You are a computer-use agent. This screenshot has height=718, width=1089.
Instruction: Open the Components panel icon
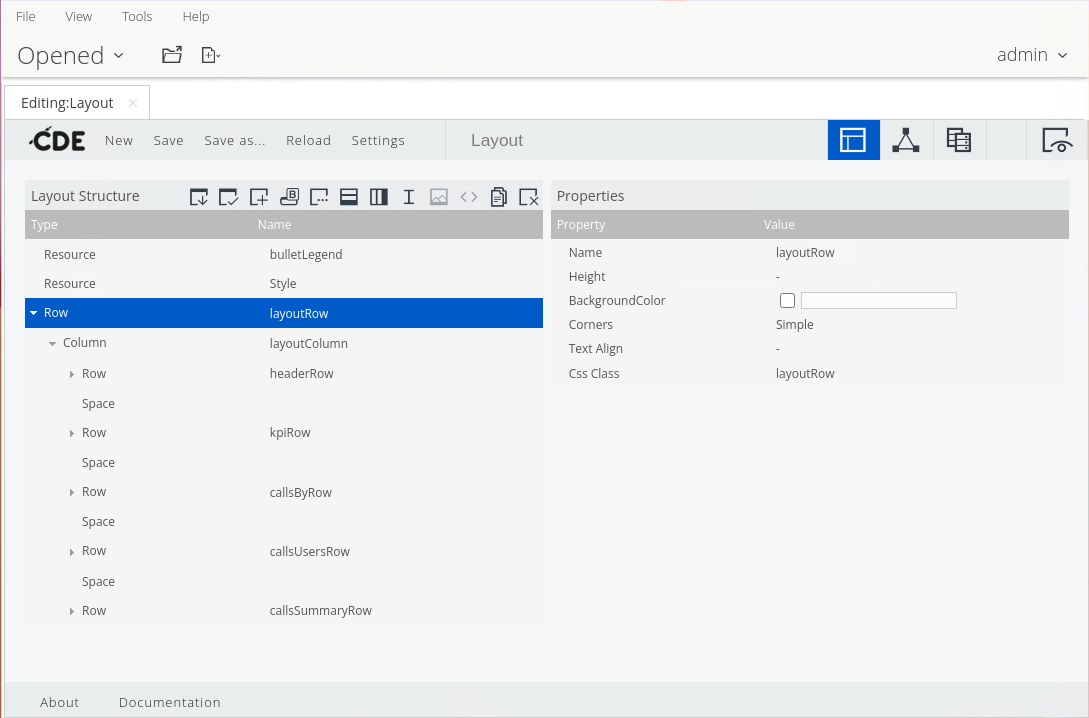point(906,140)
